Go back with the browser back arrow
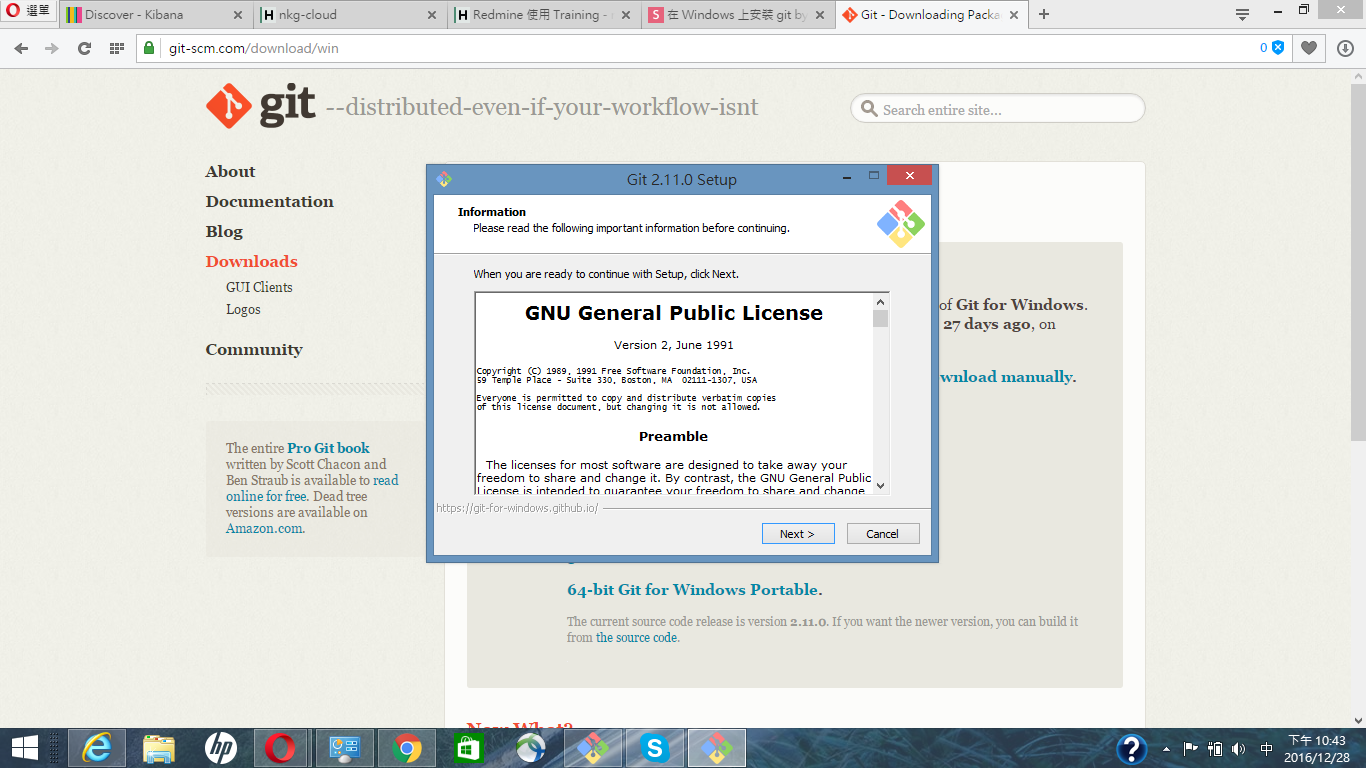The image size is (1366, 768). [21, 48]
